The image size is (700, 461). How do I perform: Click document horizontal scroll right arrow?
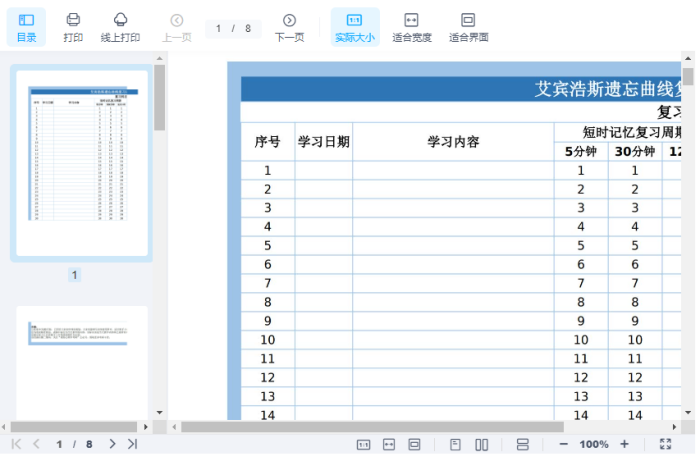[674, 428]
